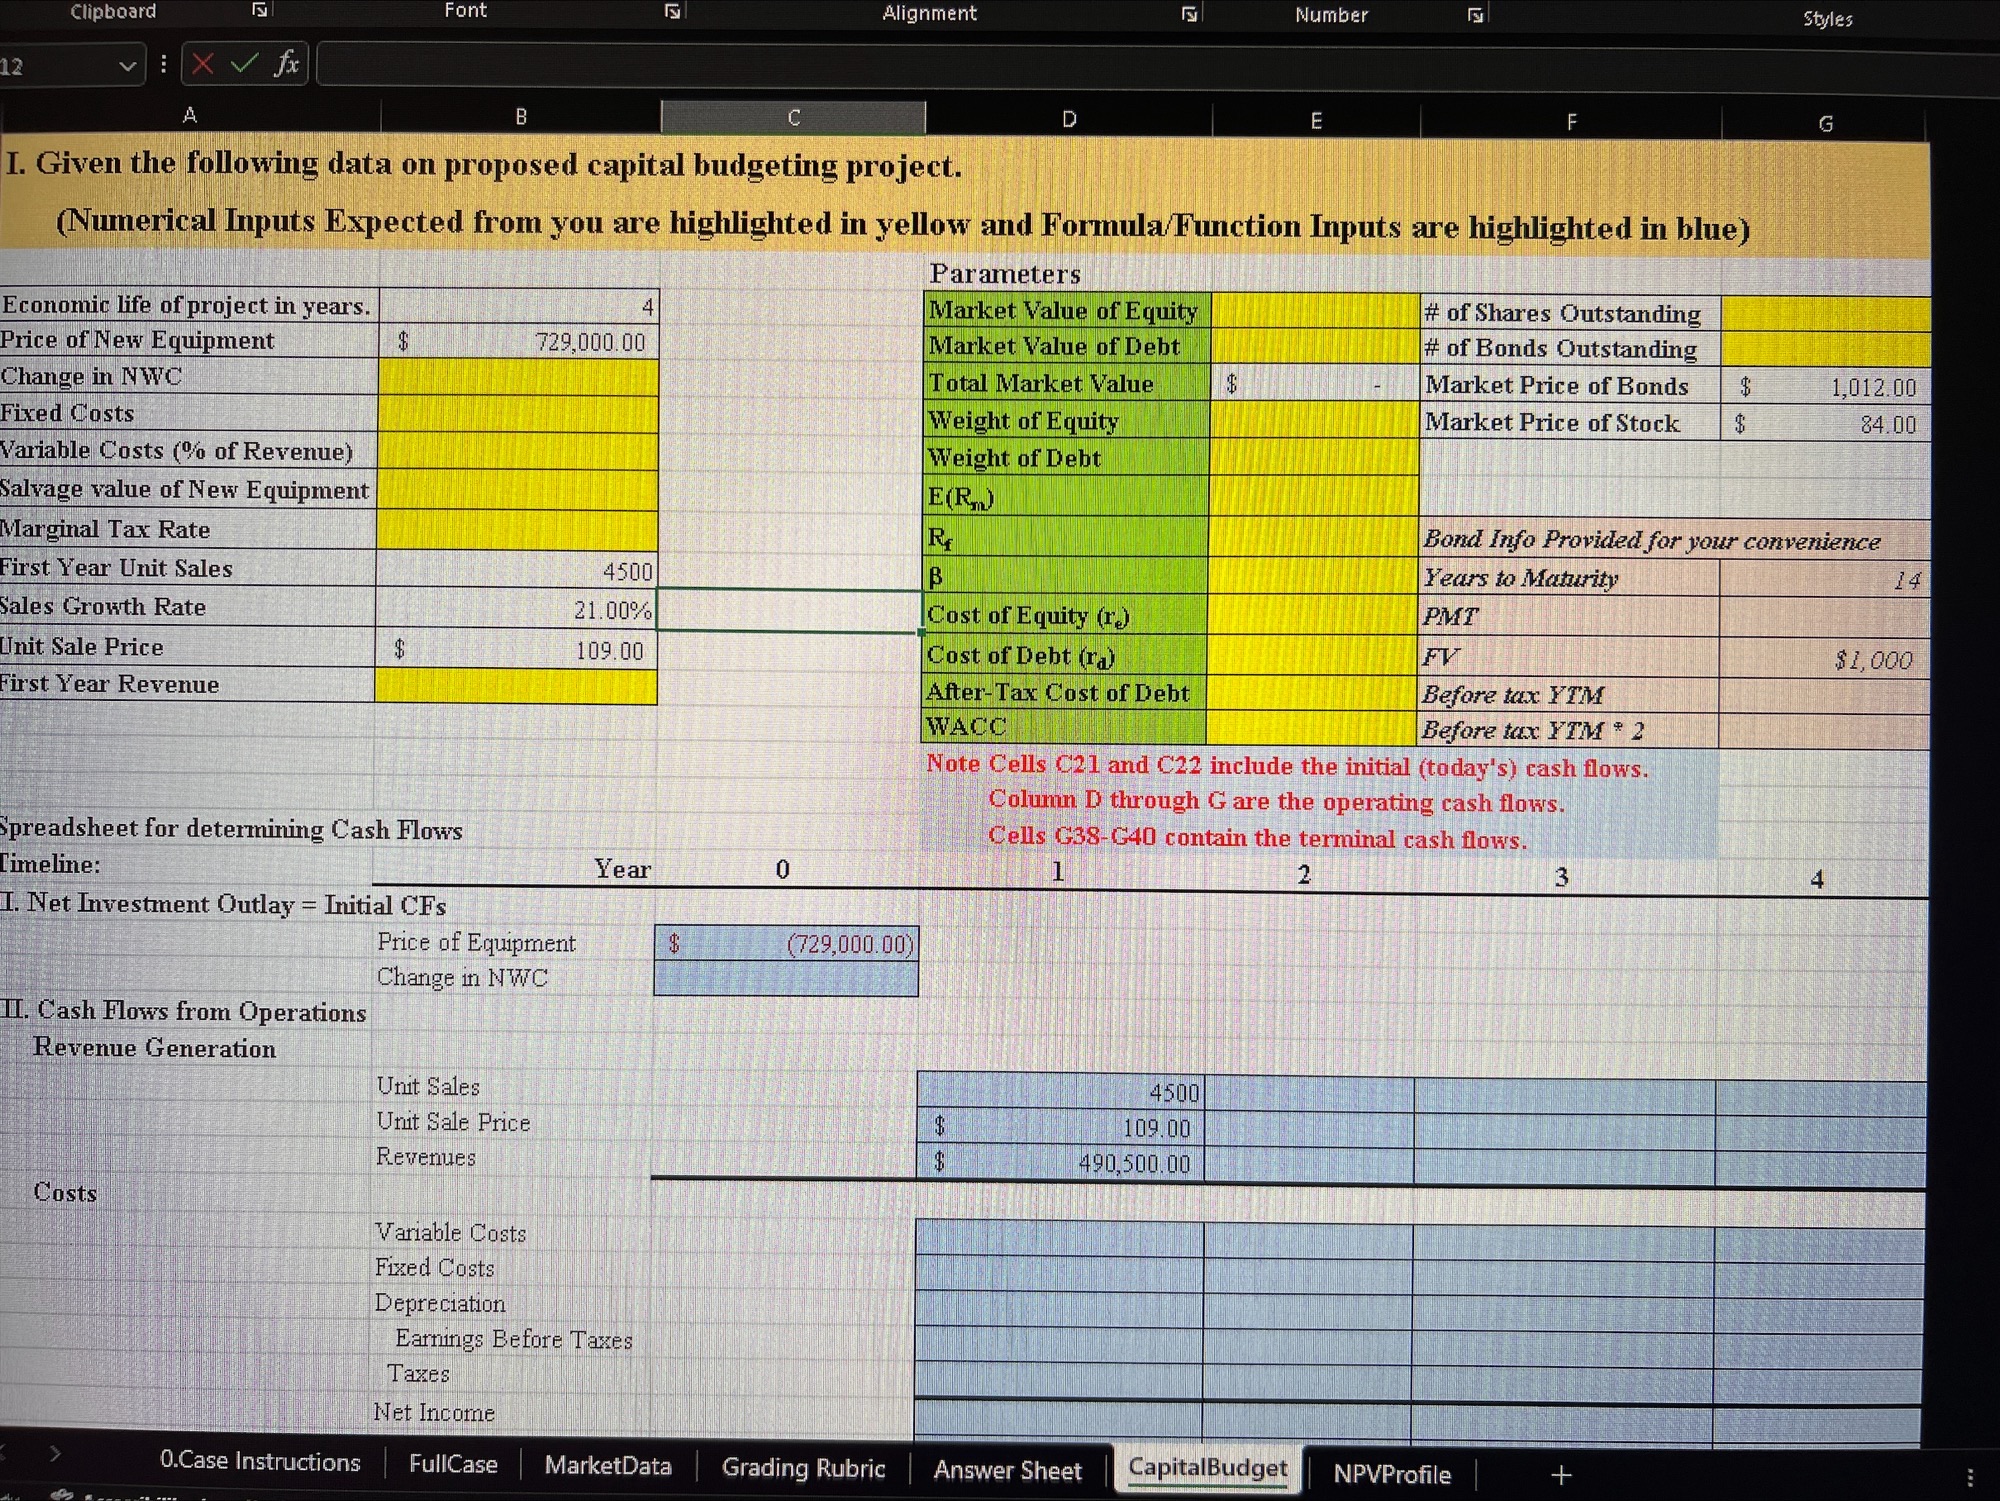The width and height of the screenshot is (2000, 1501).
Task: Go to the Answer Sheet tab
Action: [x=1007, y=1470]
